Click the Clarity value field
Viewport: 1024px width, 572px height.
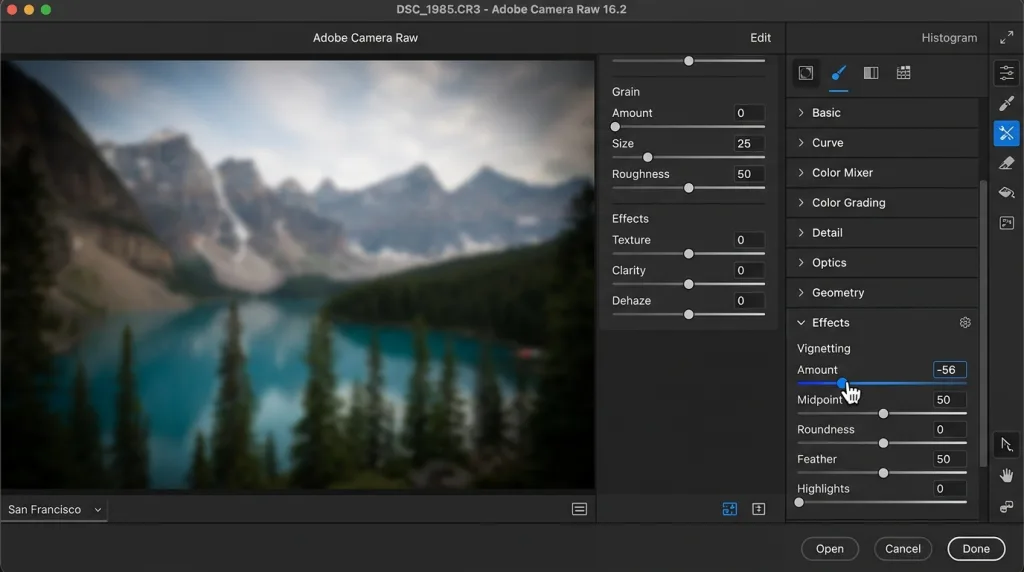[748, 270]
